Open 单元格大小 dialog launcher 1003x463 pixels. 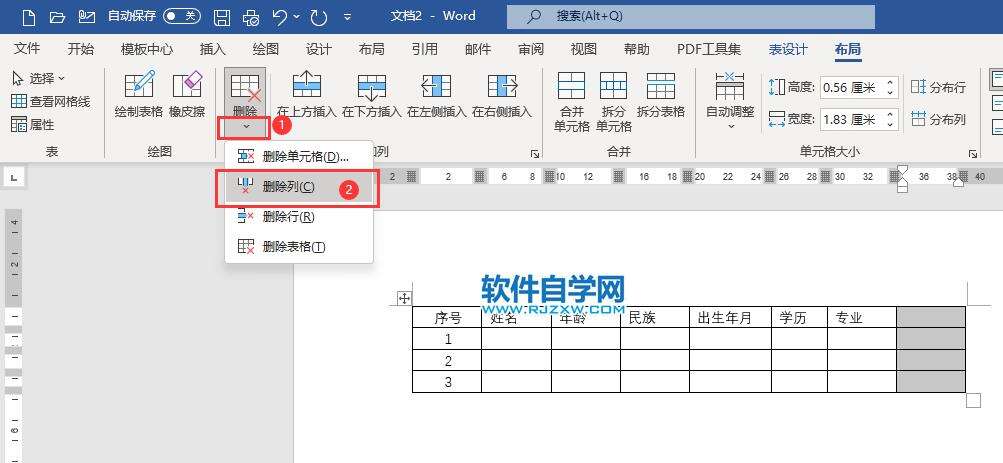(x=972, y=153)
